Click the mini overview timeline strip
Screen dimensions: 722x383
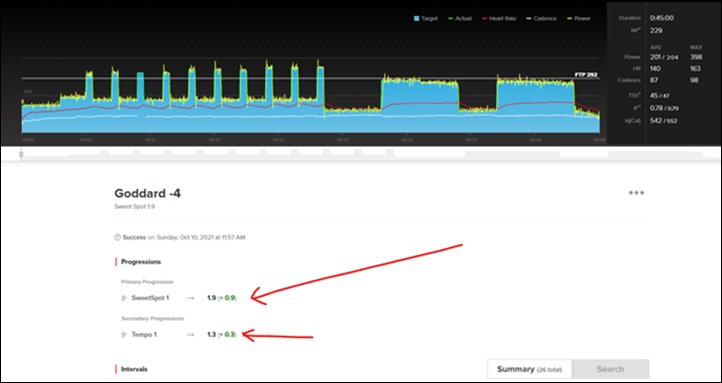point(368,155)
